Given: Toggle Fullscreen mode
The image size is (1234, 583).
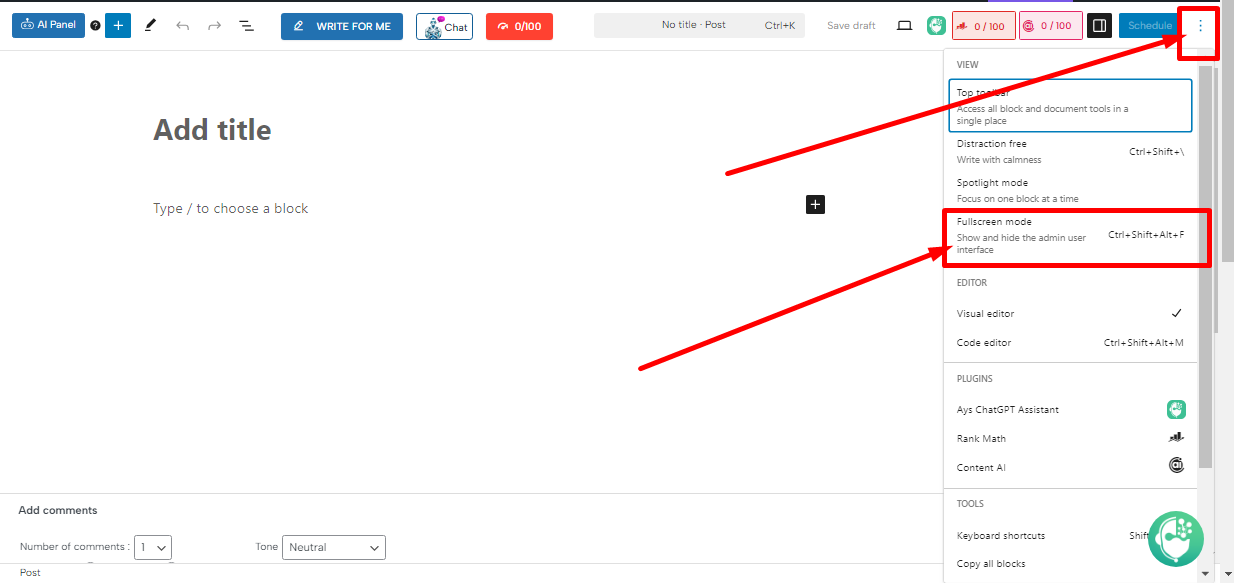Looking at the screenshot, I should (x=1070, y=235).
